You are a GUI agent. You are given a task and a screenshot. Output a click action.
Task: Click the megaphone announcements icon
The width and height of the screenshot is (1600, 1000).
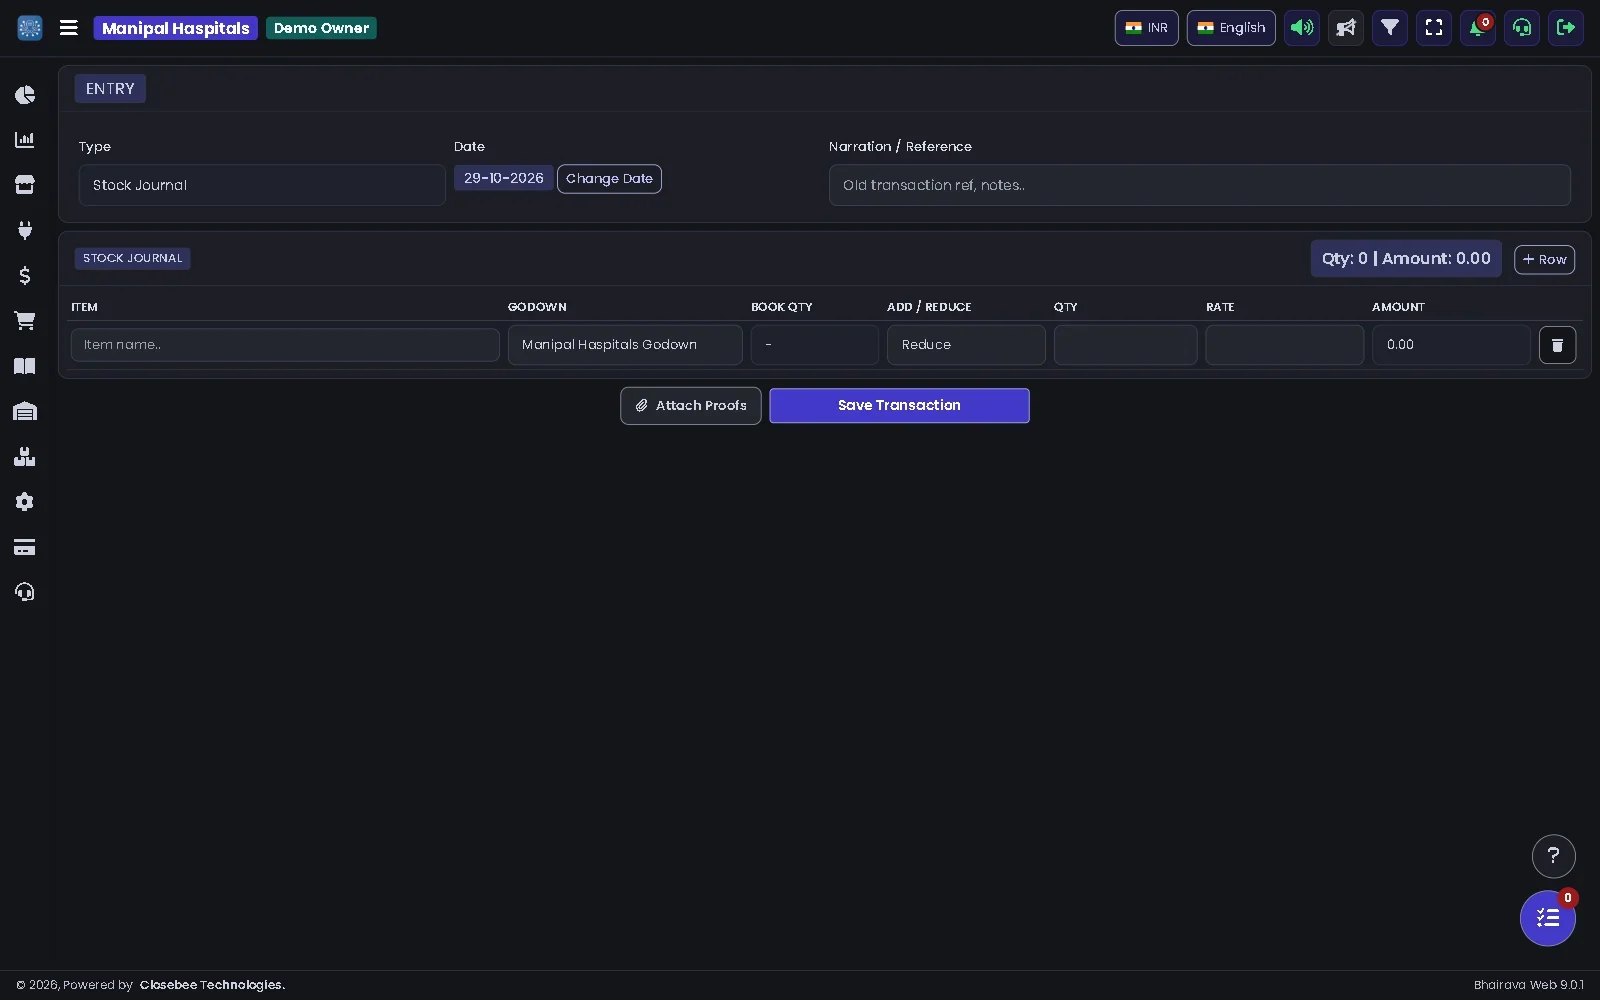[1346, 28]
